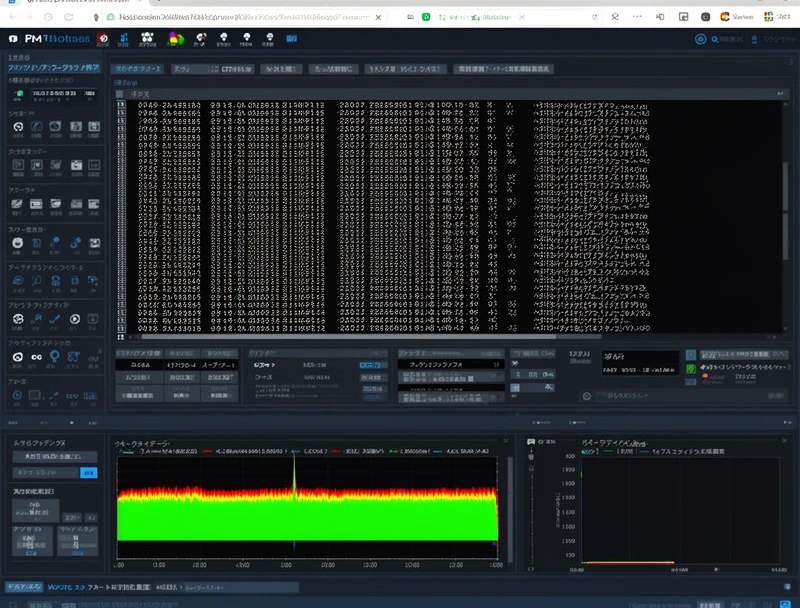The width and height of the screenshot is (800, 608).
Task: Select the rightmost tab above data table
Action: tap(502, 69)
